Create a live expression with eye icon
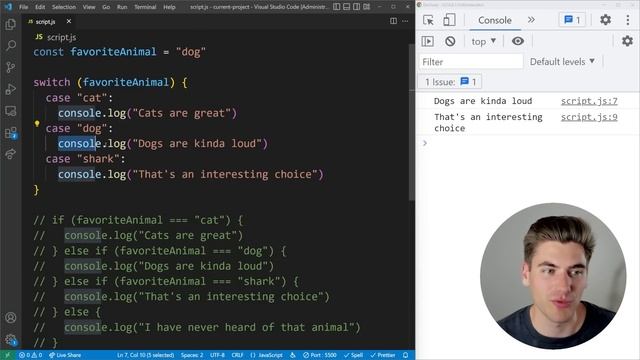The width and height of the screenshot is (640, 360). [x=518, y=41]
